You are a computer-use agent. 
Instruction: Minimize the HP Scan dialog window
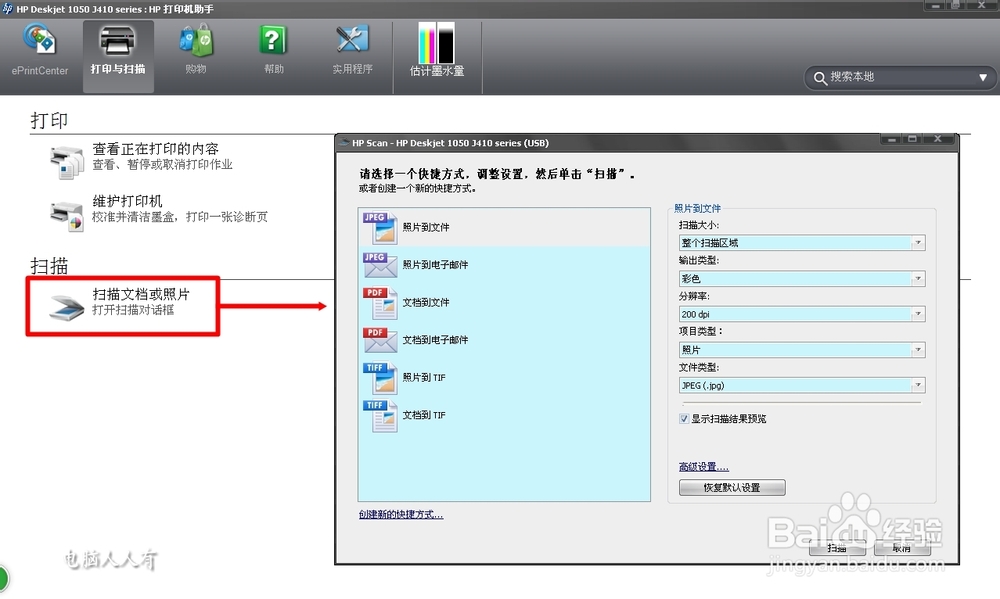point(892,139)
